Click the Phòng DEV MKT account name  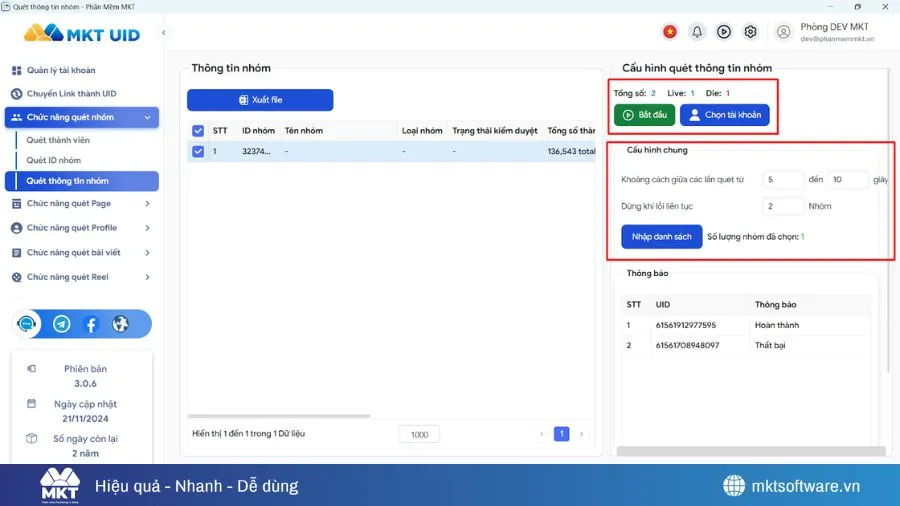(834, 27)
